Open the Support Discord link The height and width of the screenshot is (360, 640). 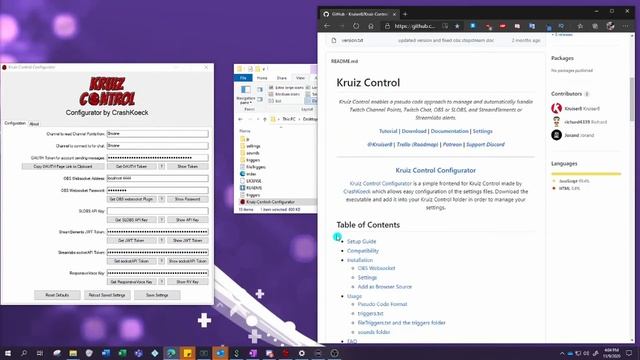tap(485, 144)
